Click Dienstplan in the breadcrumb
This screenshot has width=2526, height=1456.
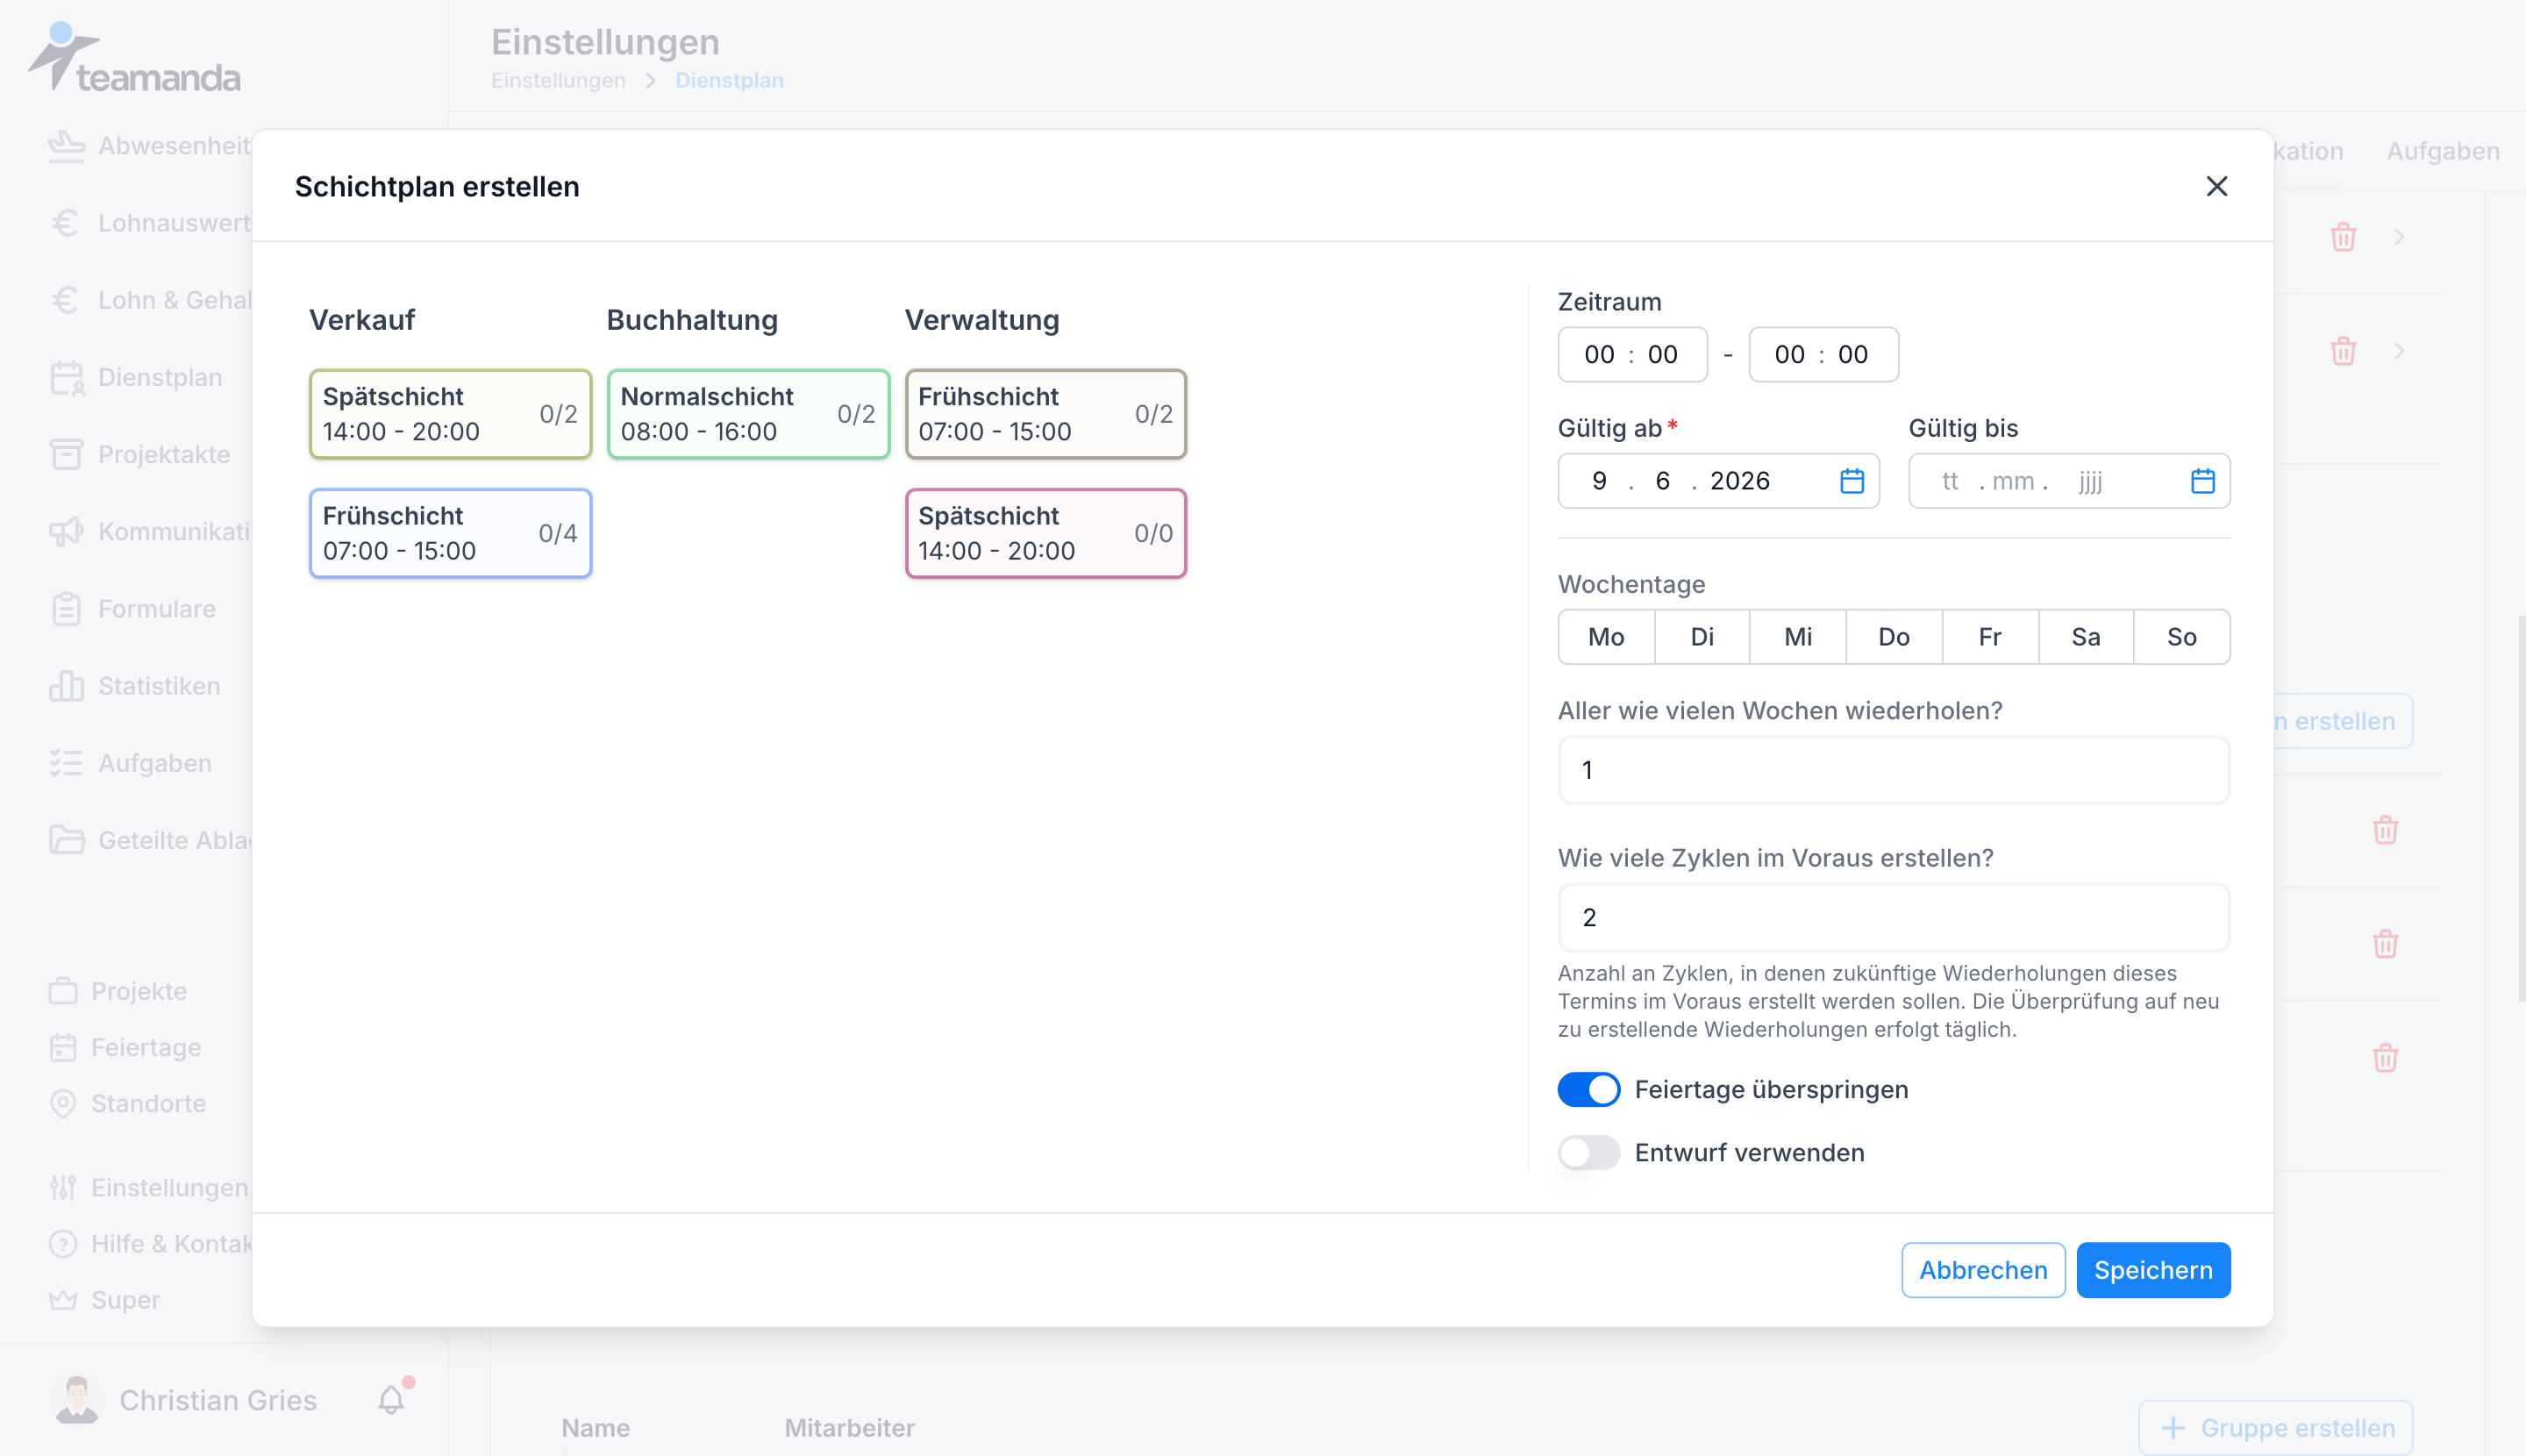729,80
